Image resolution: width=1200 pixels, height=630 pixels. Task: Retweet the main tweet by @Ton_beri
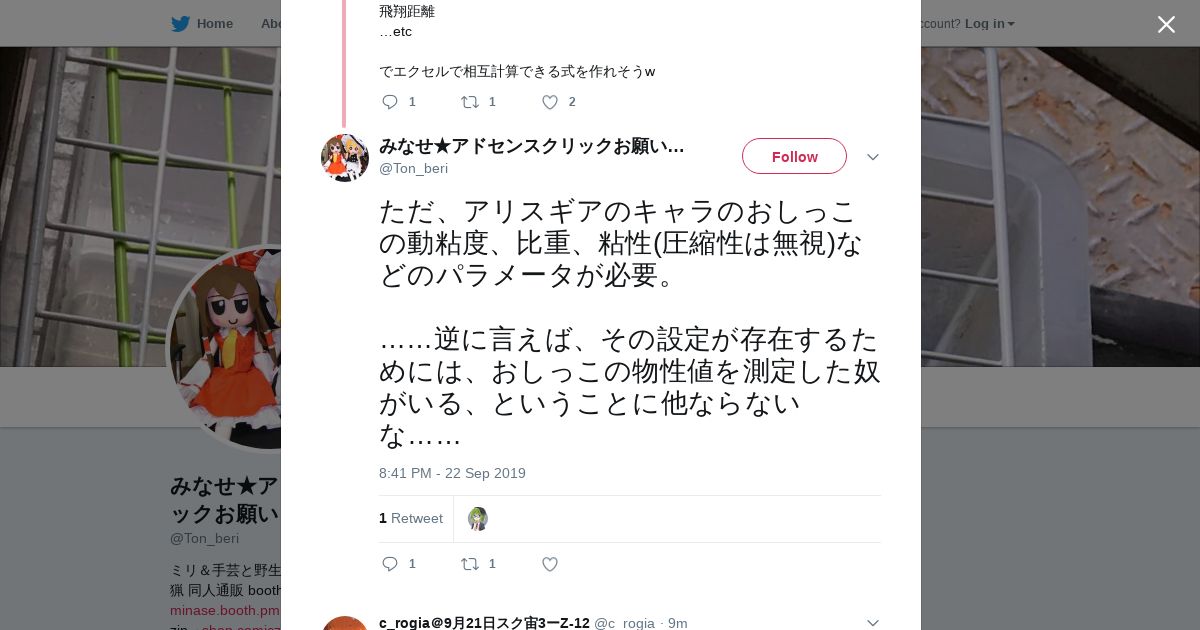pos(470,564)
